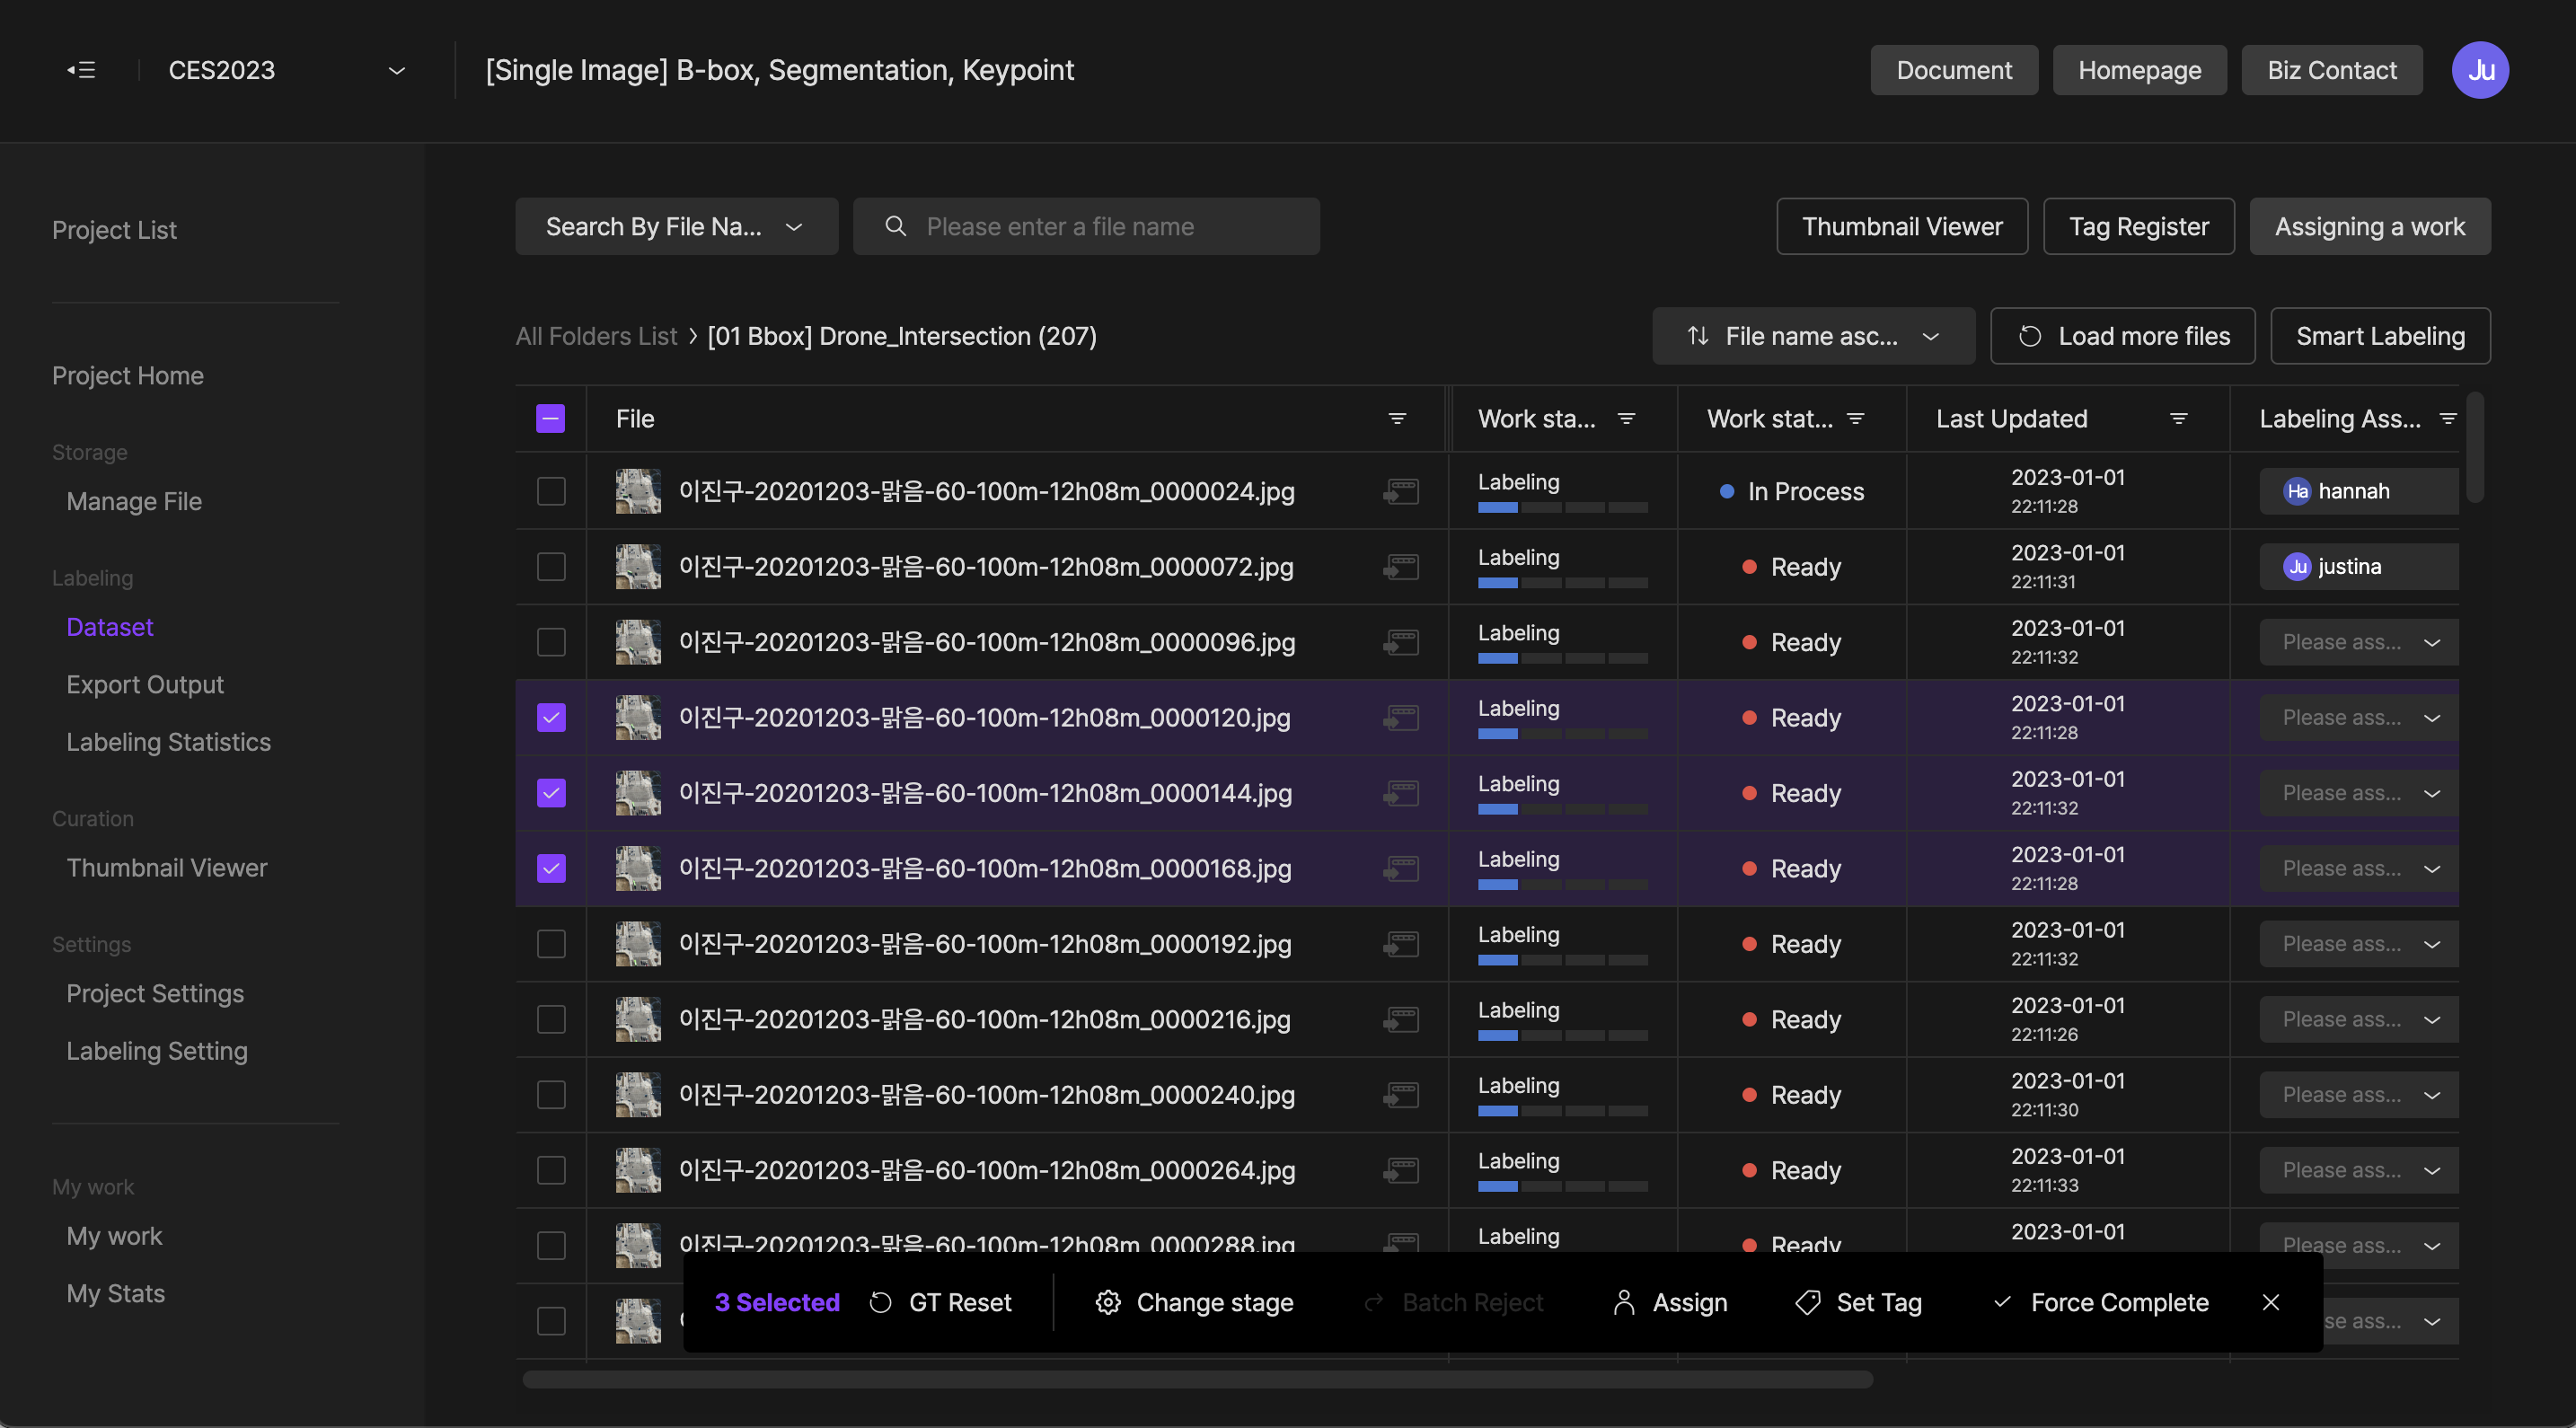Click Set Tag in action bar
Viewport: 2576px width, 1428px height.
1859,1302
